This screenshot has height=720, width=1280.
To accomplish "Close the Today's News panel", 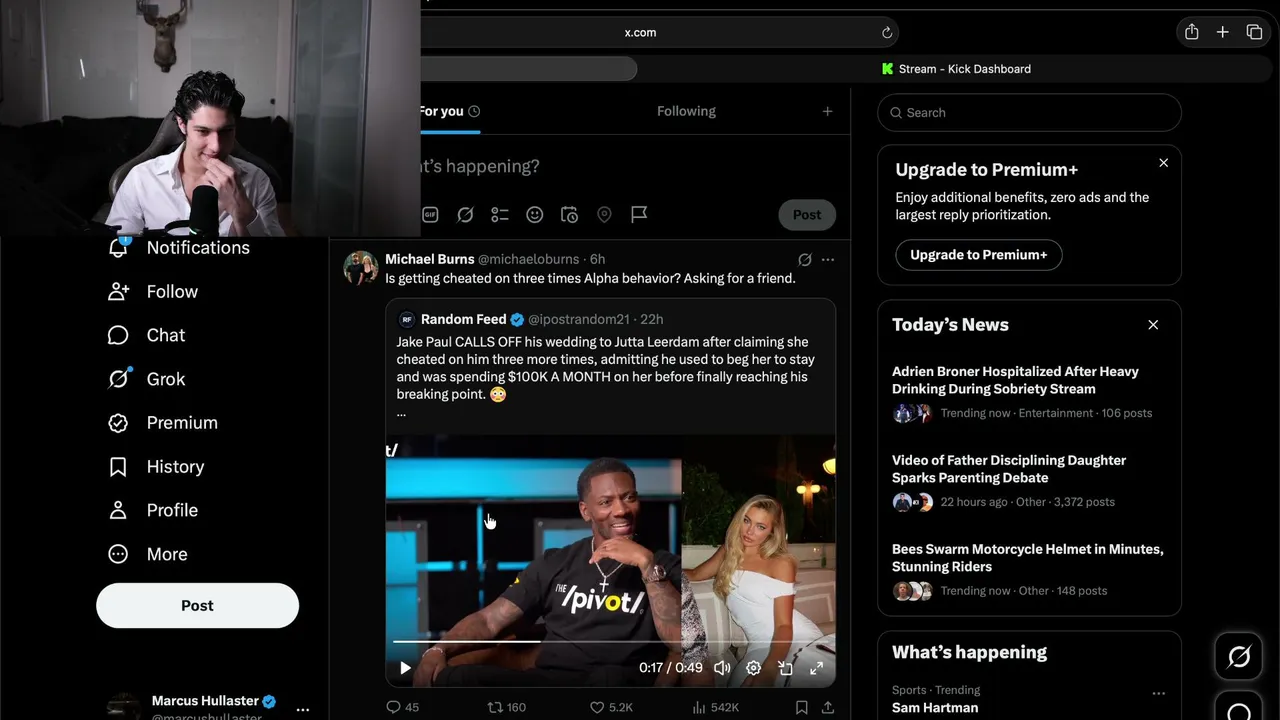I will click(1153, 325).
